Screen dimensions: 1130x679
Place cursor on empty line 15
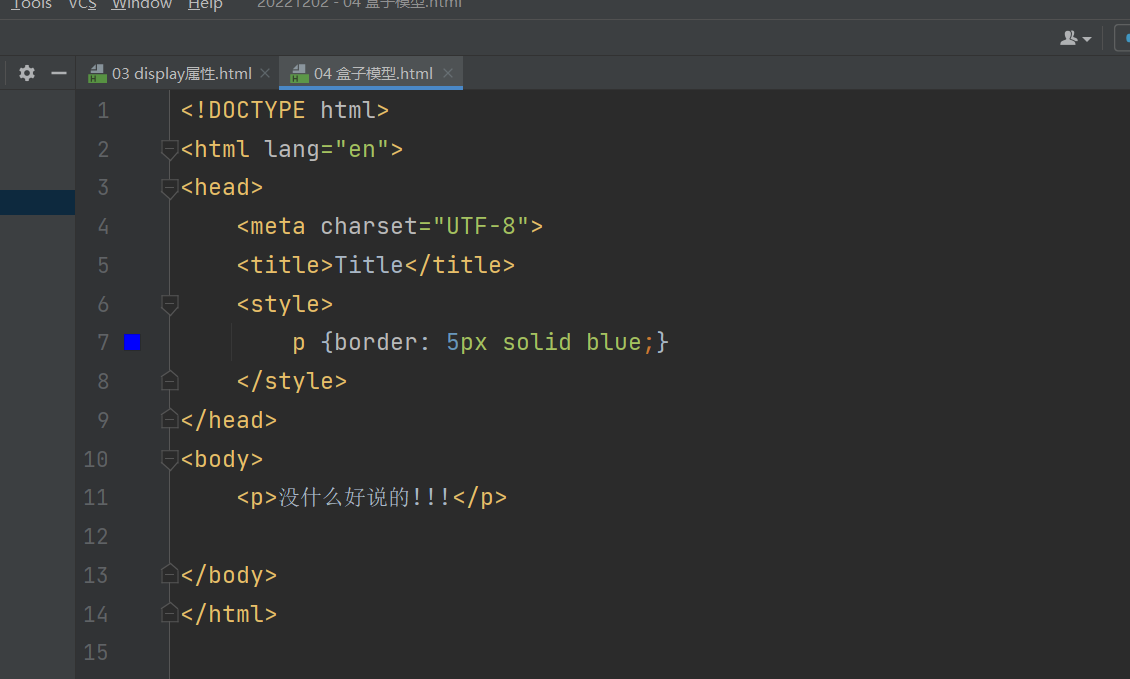click(x=400, y=652)
